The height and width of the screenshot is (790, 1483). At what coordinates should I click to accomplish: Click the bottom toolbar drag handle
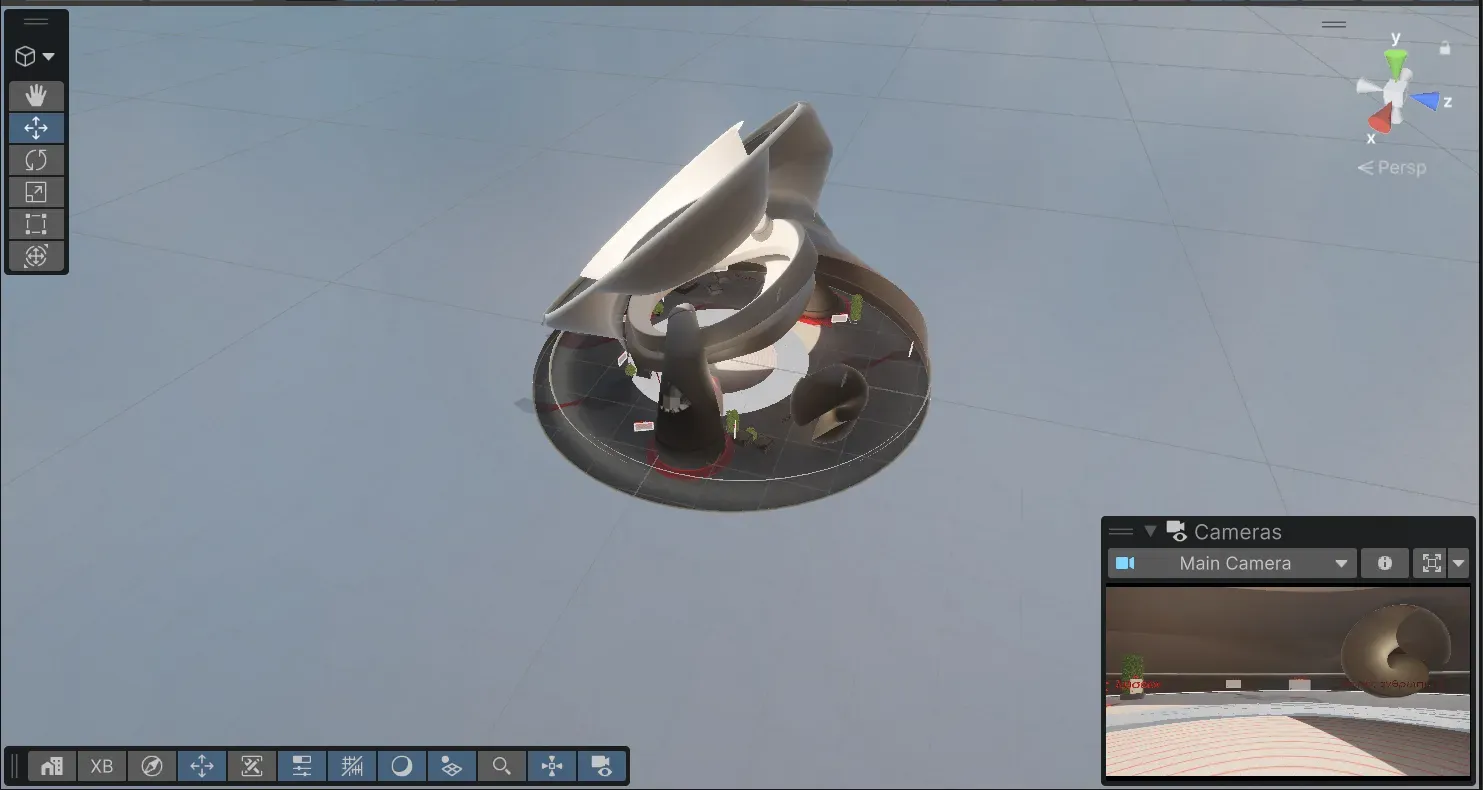15,766
